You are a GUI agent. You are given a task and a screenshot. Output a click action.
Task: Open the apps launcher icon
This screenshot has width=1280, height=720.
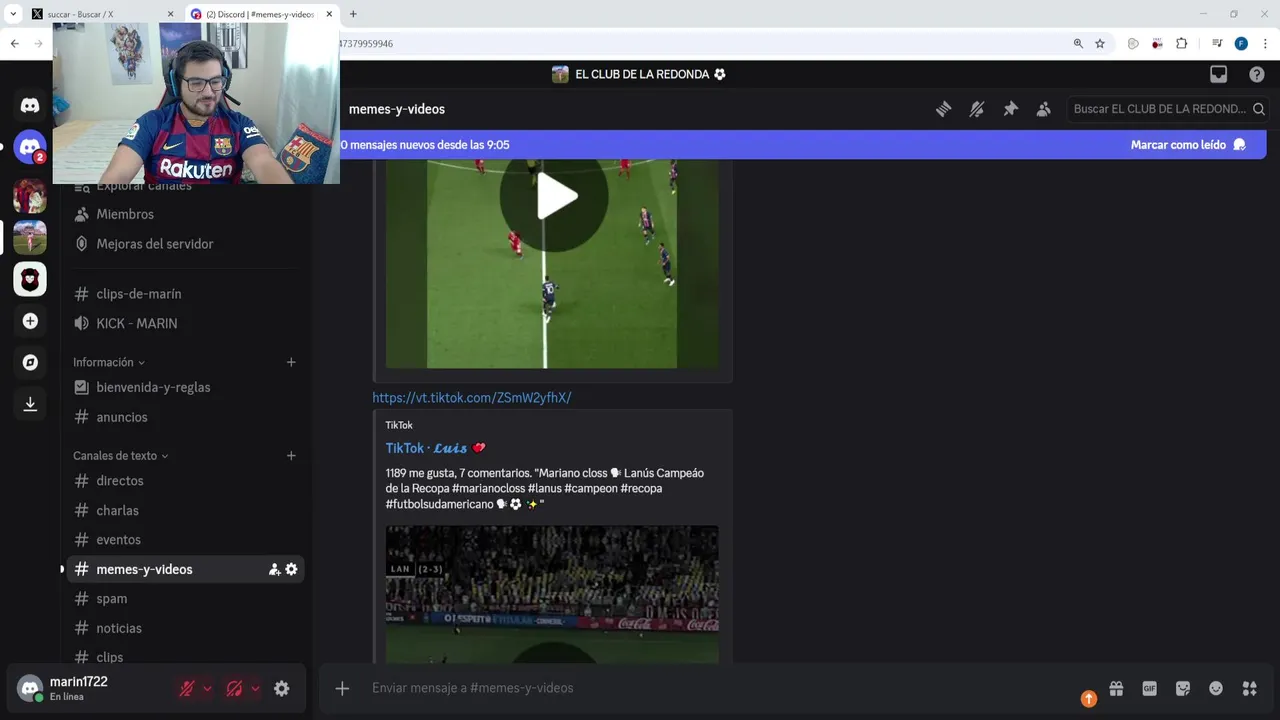click(1249, 688)
